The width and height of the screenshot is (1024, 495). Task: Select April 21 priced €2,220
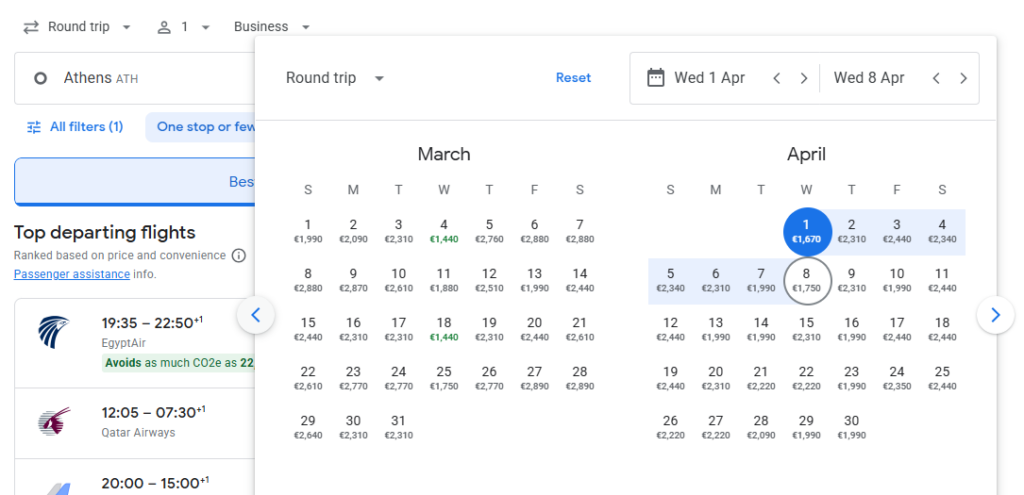click(x=761, y=379)
